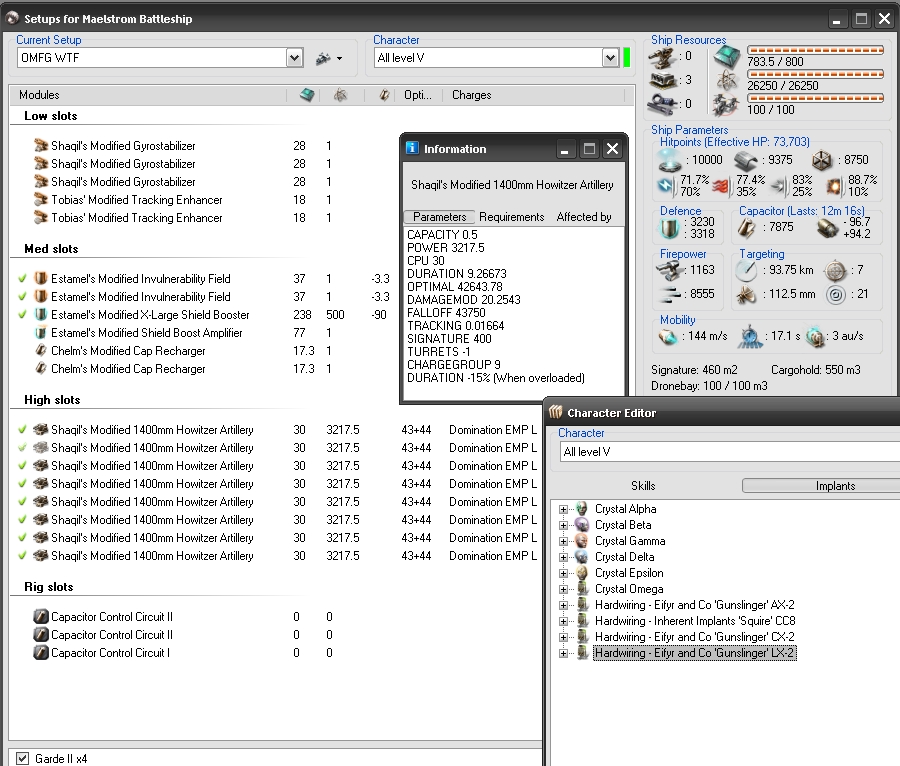Toggle the Garde II x4 drones checkbox
This screenshot has width=900, height=766.
coord(22,759)
